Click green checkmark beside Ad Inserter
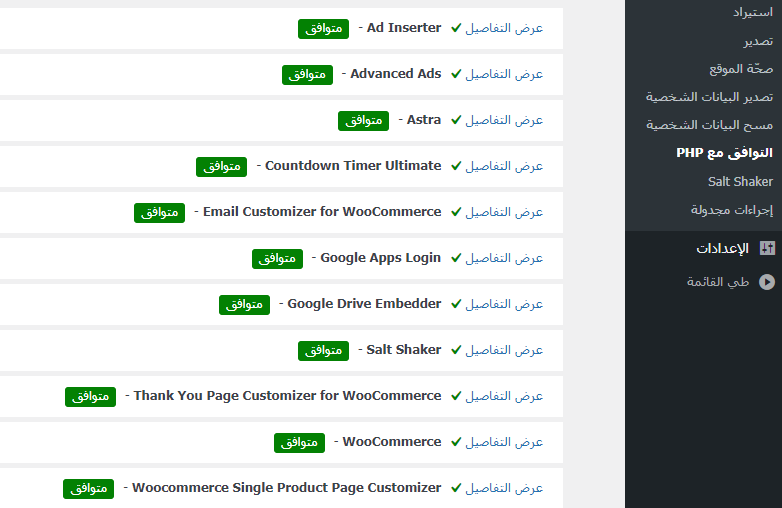The image size is (782, 508). click(456, 28)
